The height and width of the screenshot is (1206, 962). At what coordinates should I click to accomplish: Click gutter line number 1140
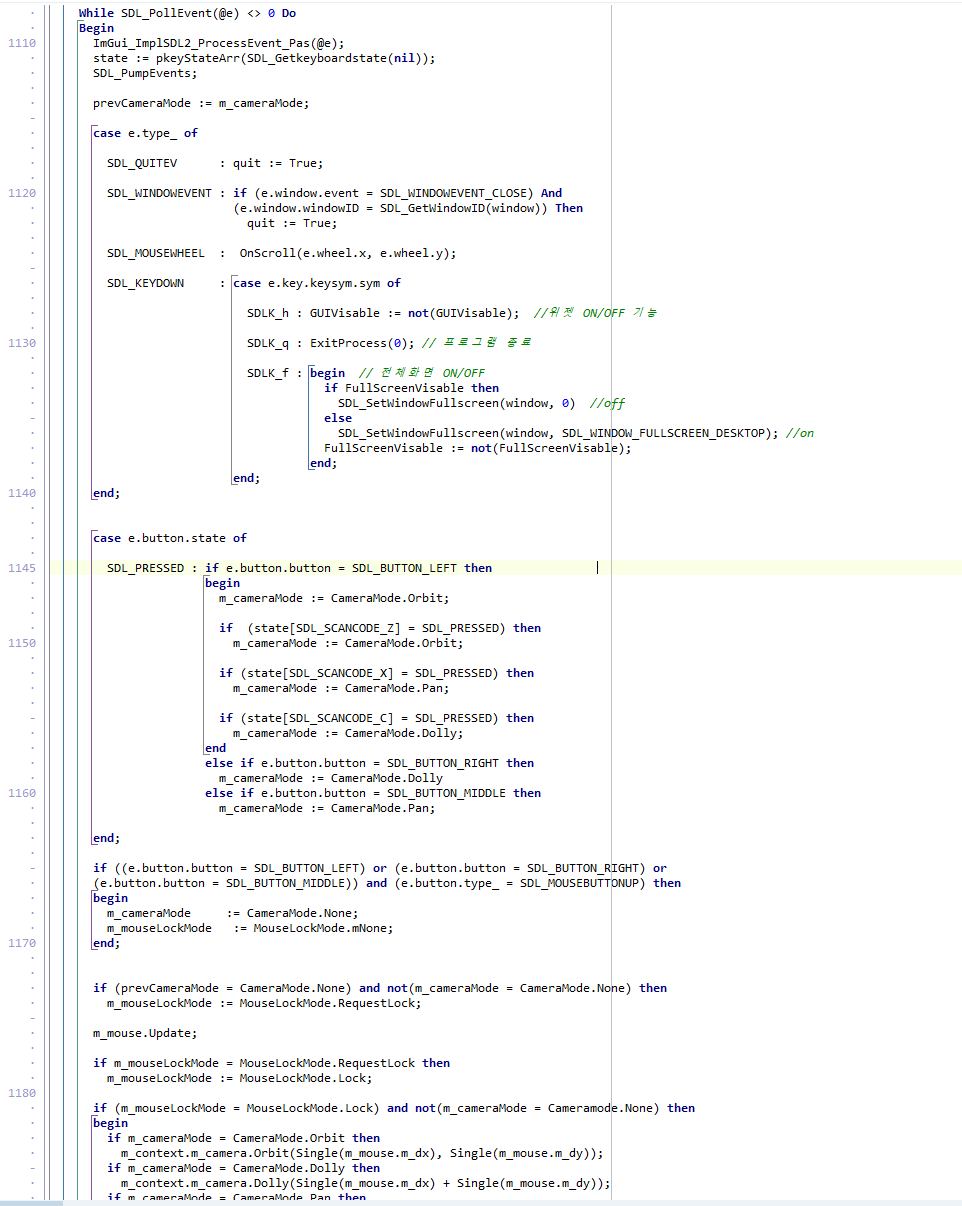(x=21, y=493)
